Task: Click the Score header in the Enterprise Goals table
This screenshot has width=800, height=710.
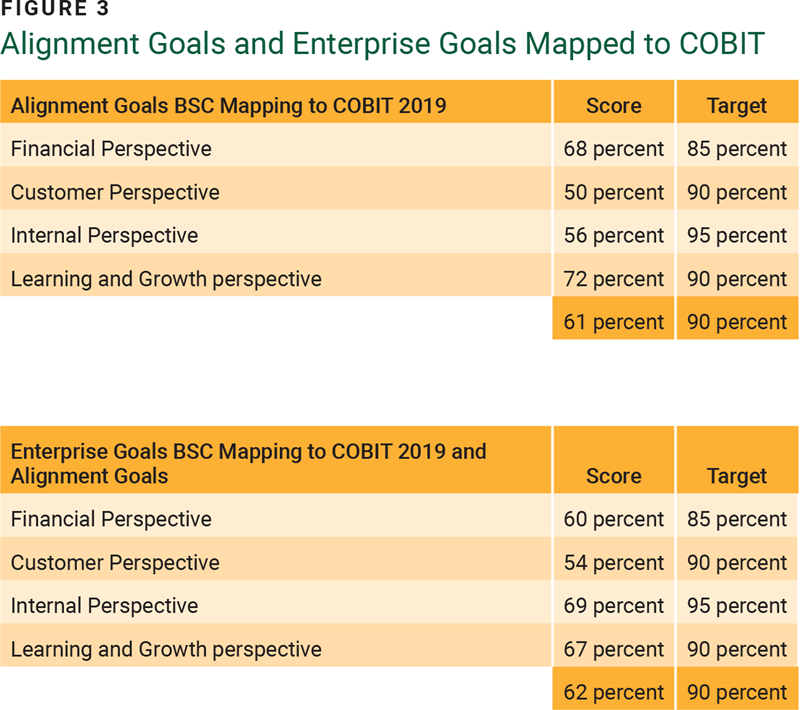Action: coord(613,476)
